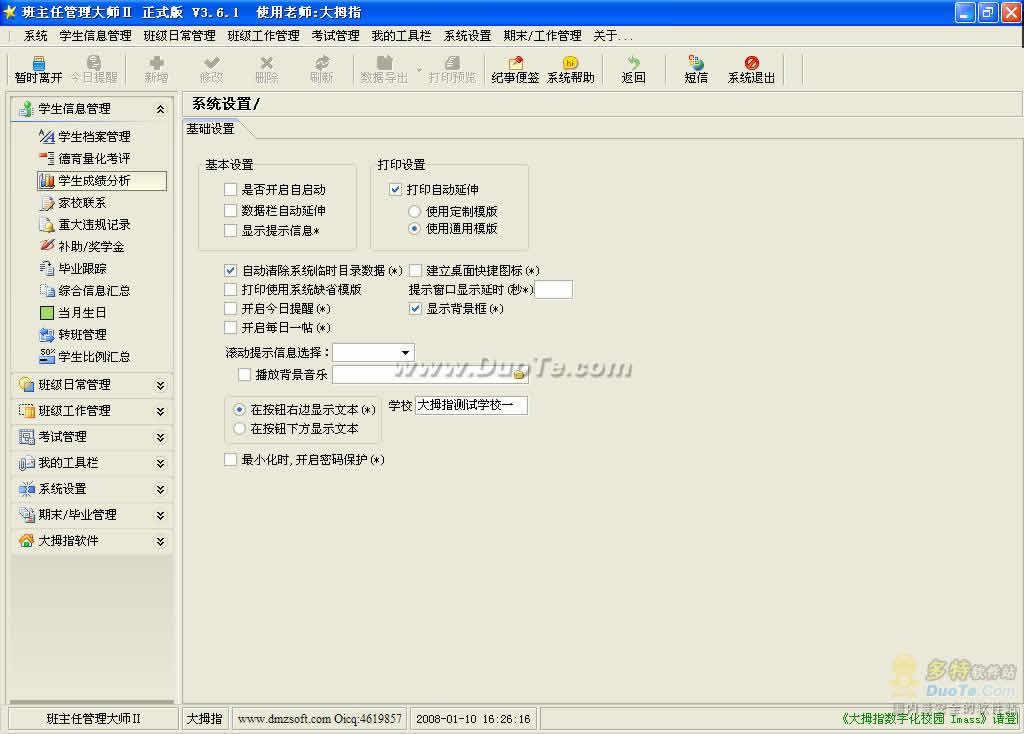Enable the 是否开启自启动 checkbox
This screenshot has height=734, width=1024.
coord(231,189)
